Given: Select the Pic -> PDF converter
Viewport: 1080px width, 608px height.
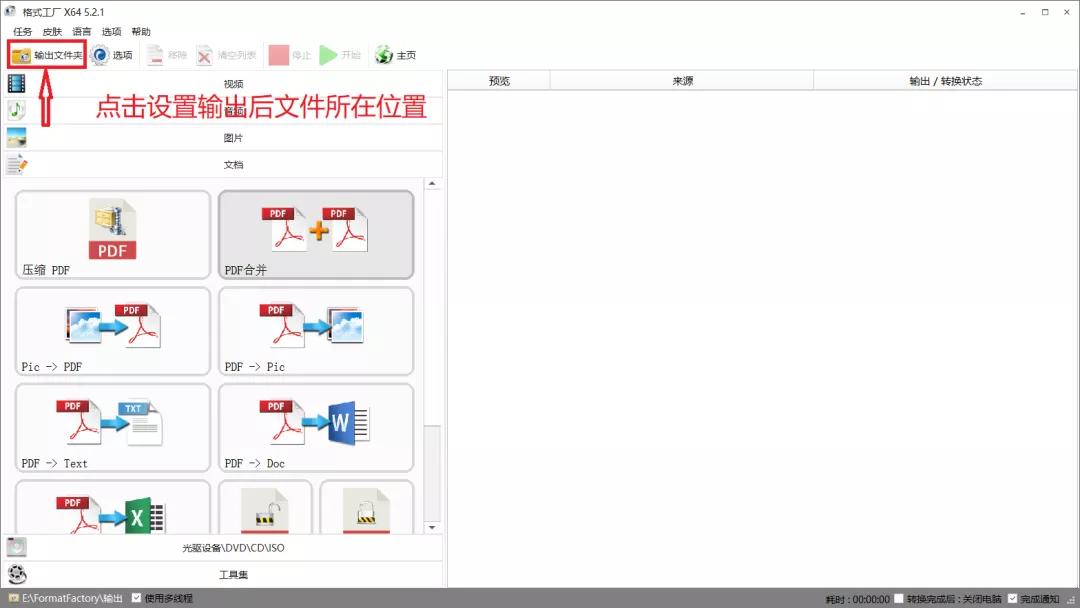Looking at the screenshot, I should point(112,330).
